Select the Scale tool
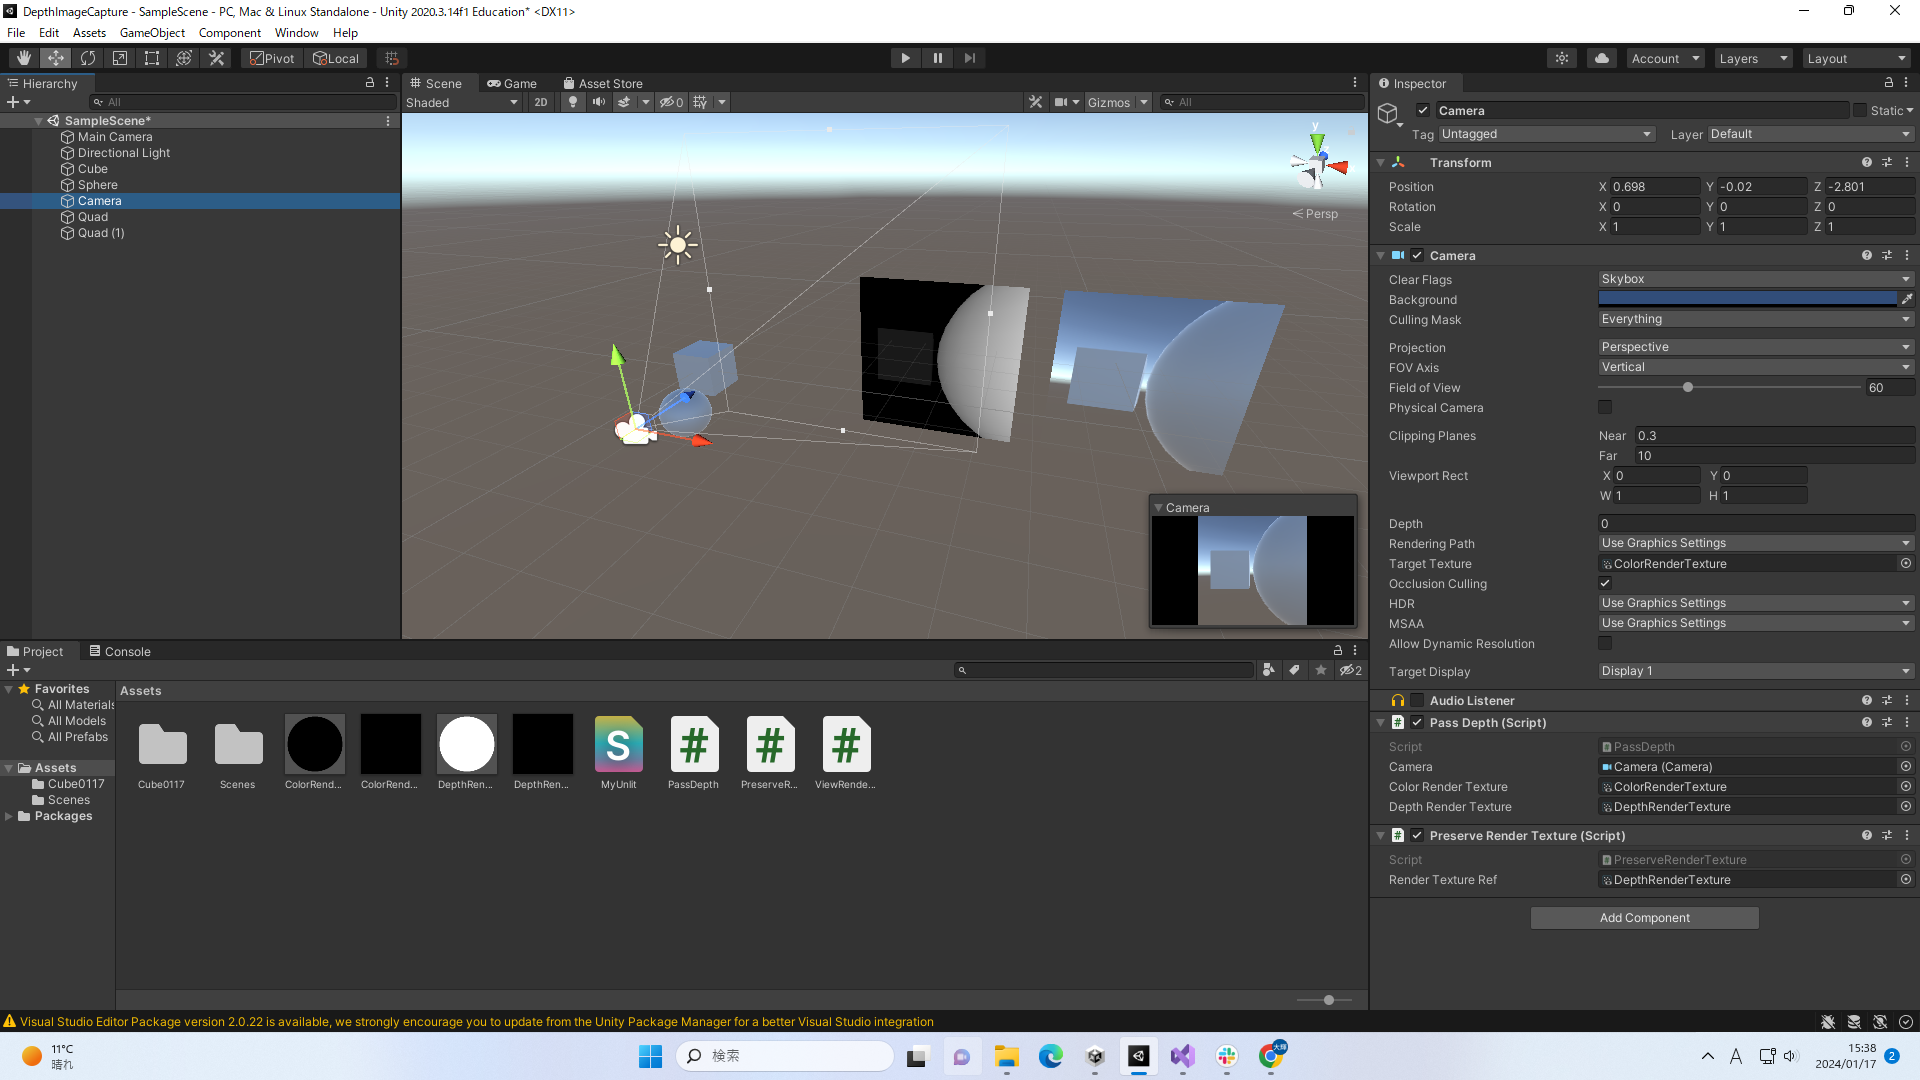The width and height of the screenshot is (1920, 1080). (x=120, y=58)
